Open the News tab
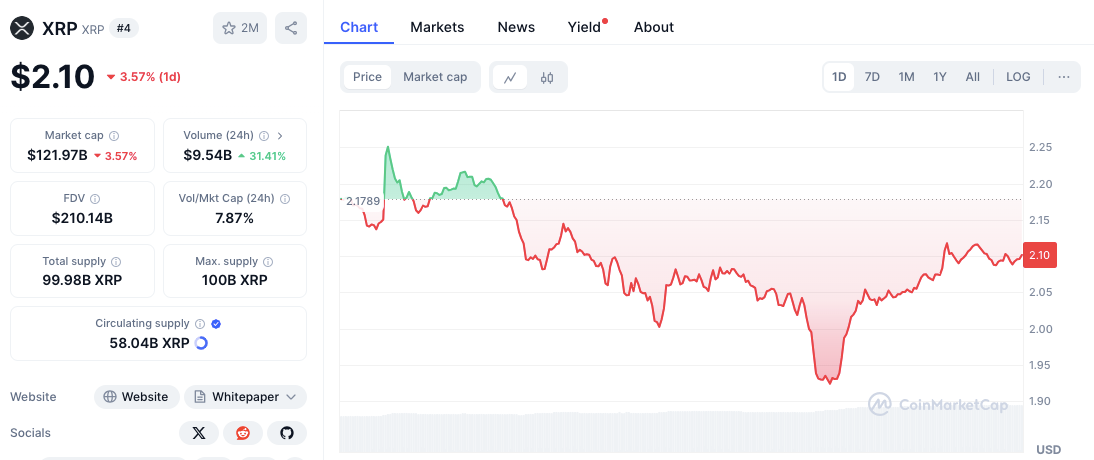The width and height of the screenshot is (1094, 460). tap(516, 27)
